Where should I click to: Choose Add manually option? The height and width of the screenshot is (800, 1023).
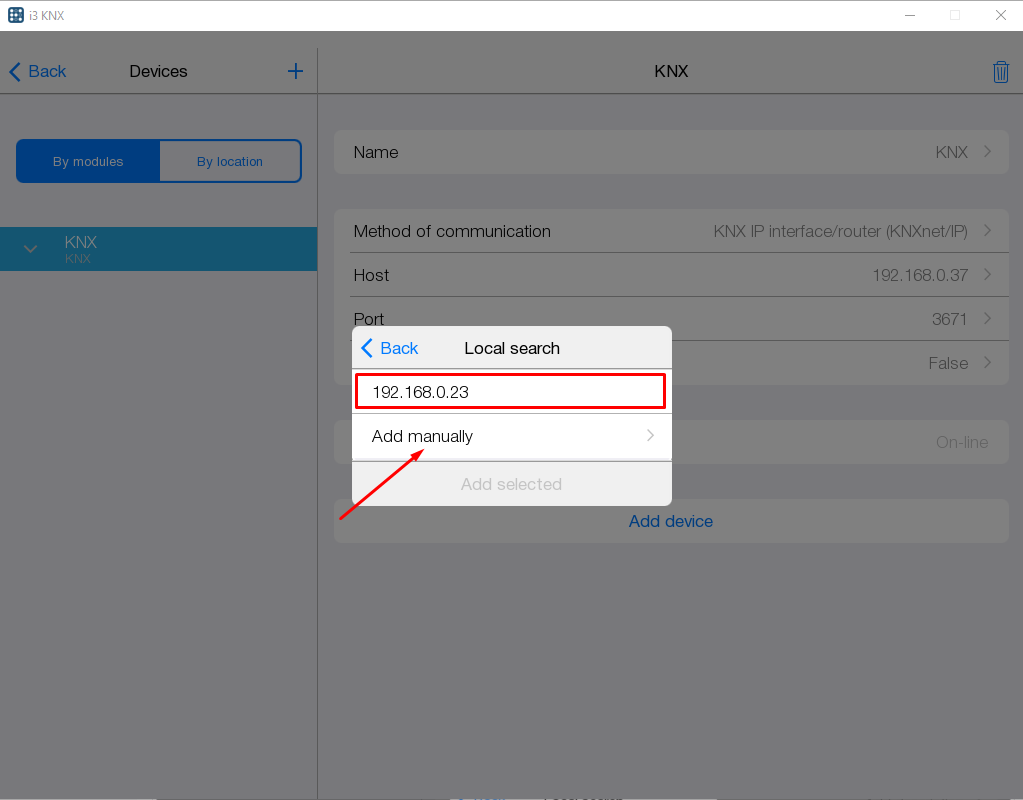coord(510,436)
